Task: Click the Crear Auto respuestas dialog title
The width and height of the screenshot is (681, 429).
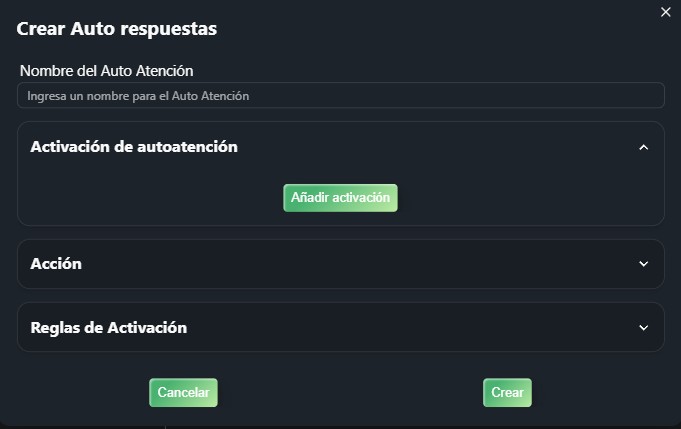Action: coord(117,29)
